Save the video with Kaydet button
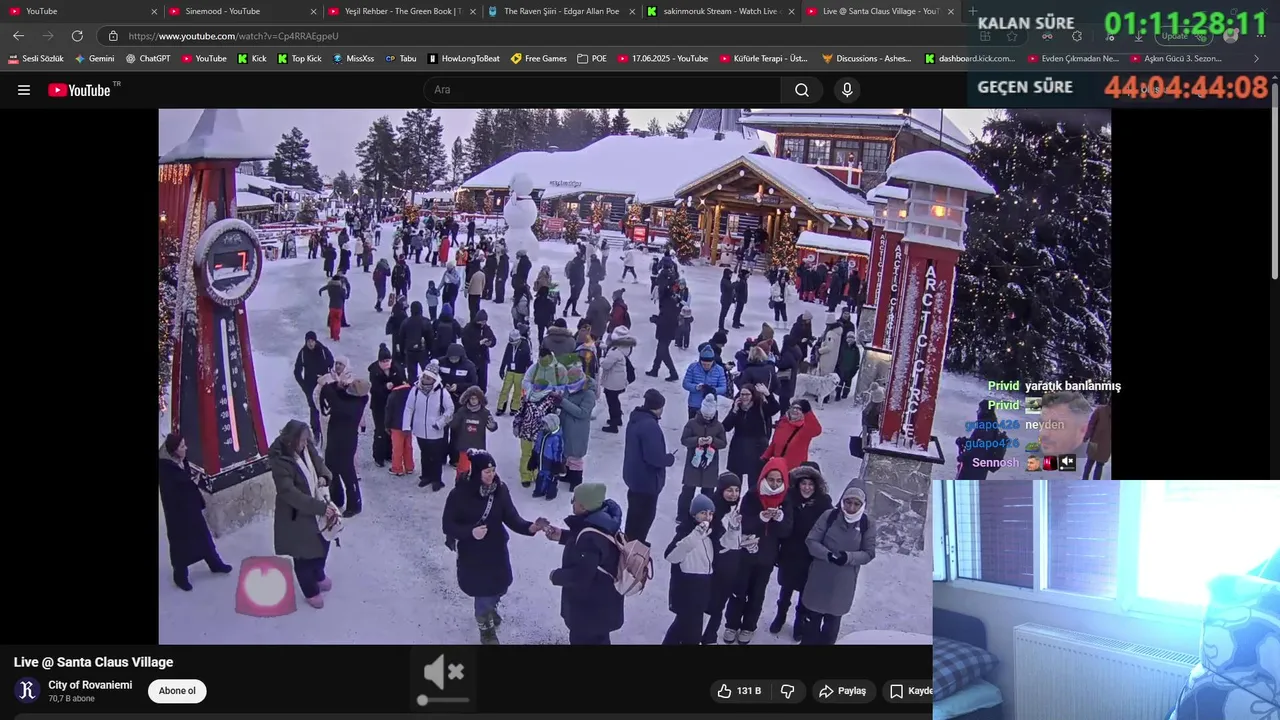This screenshot has height=720, width=1280. coord(911,691)
